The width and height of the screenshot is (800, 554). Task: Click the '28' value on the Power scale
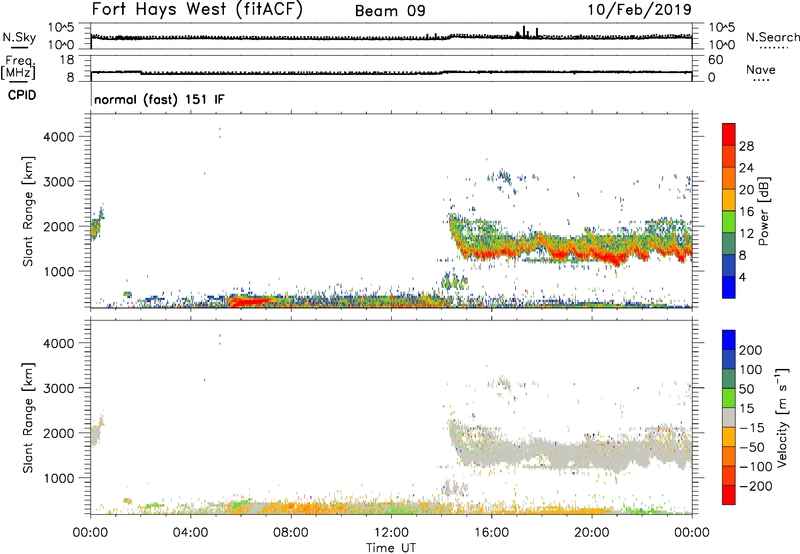(746, 146)
